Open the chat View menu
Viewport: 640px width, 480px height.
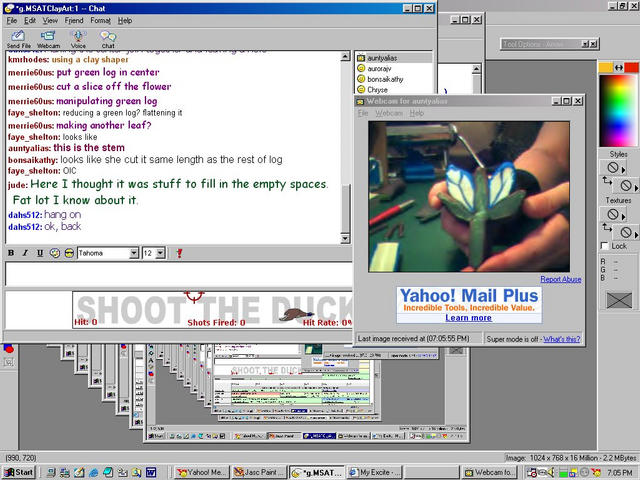50,20
